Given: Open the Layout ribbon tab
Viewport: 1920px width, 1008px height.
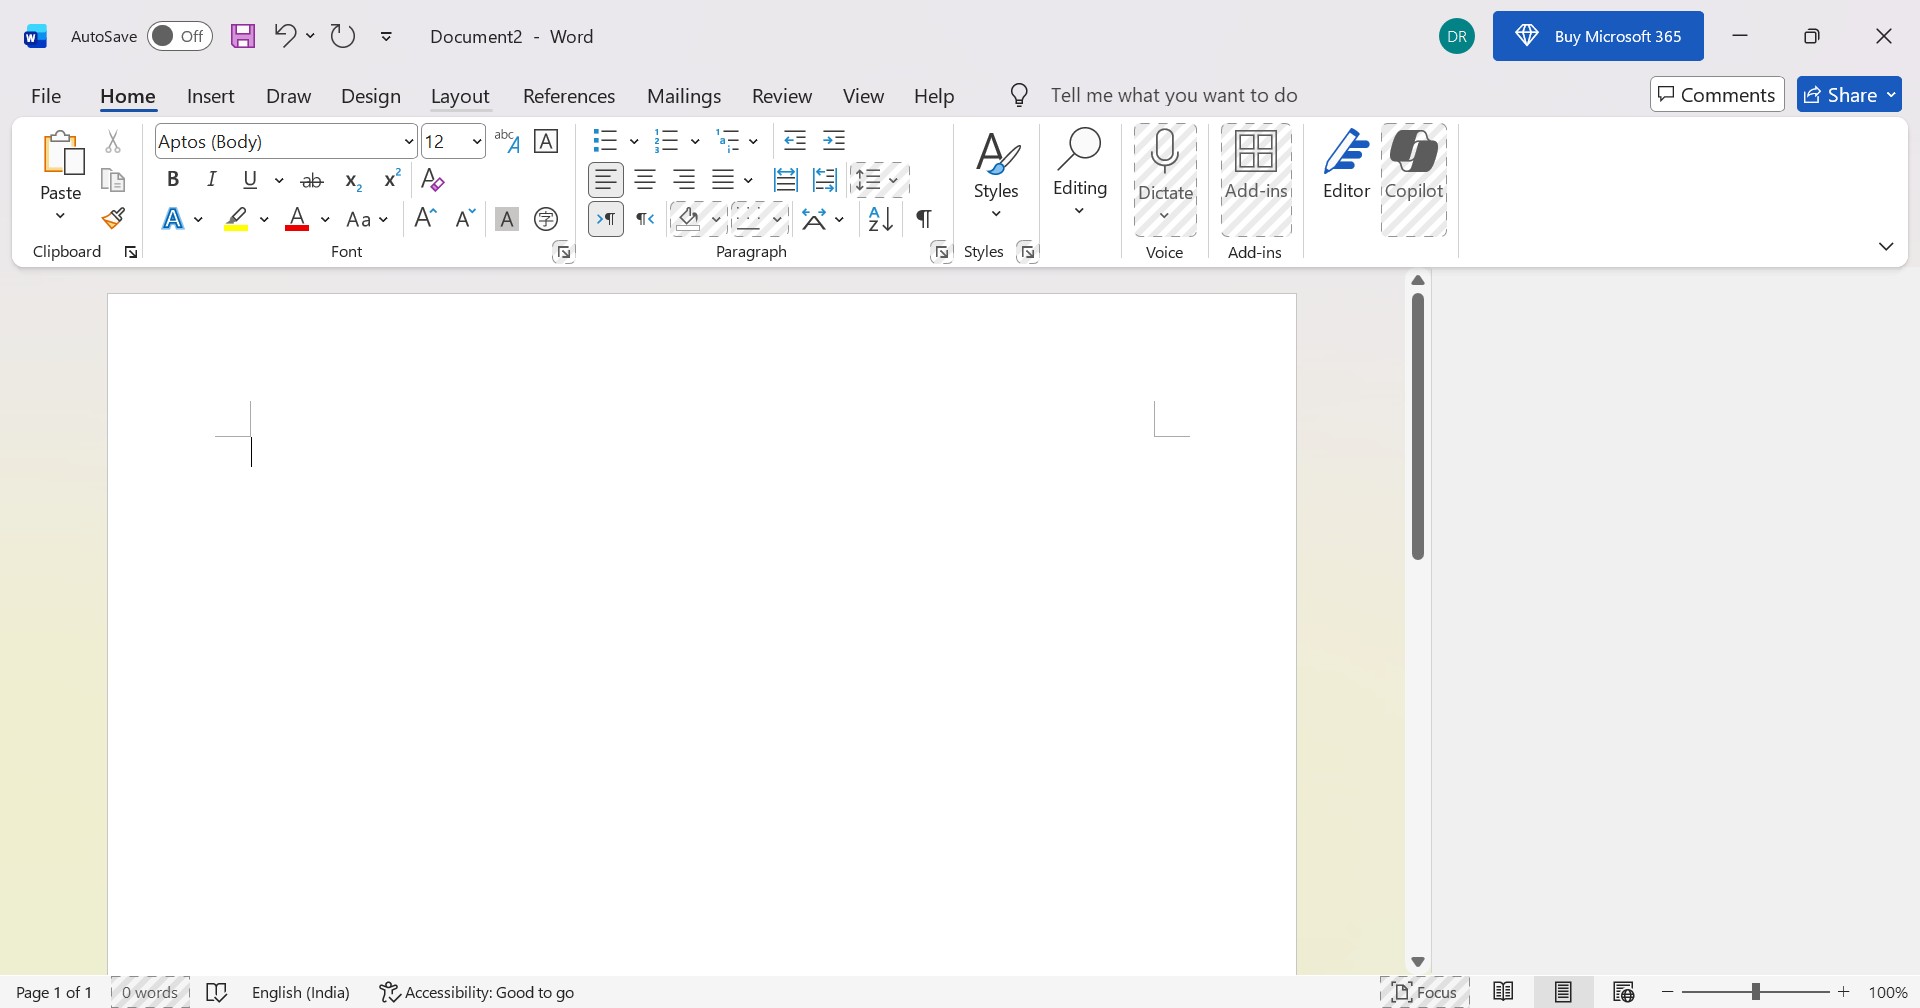Looking at the screenshot, I should tap(459, 96).
